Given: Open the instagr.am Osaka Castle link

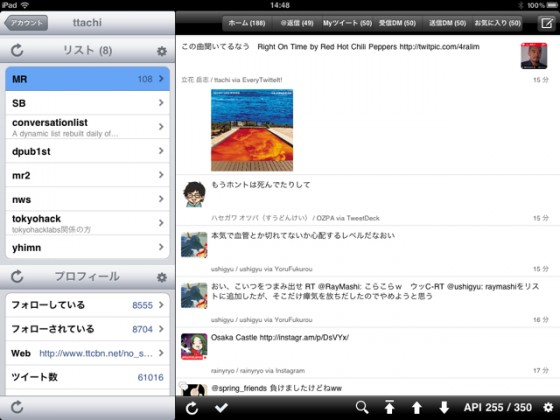Looking at the screenshot, I should 304,338.
